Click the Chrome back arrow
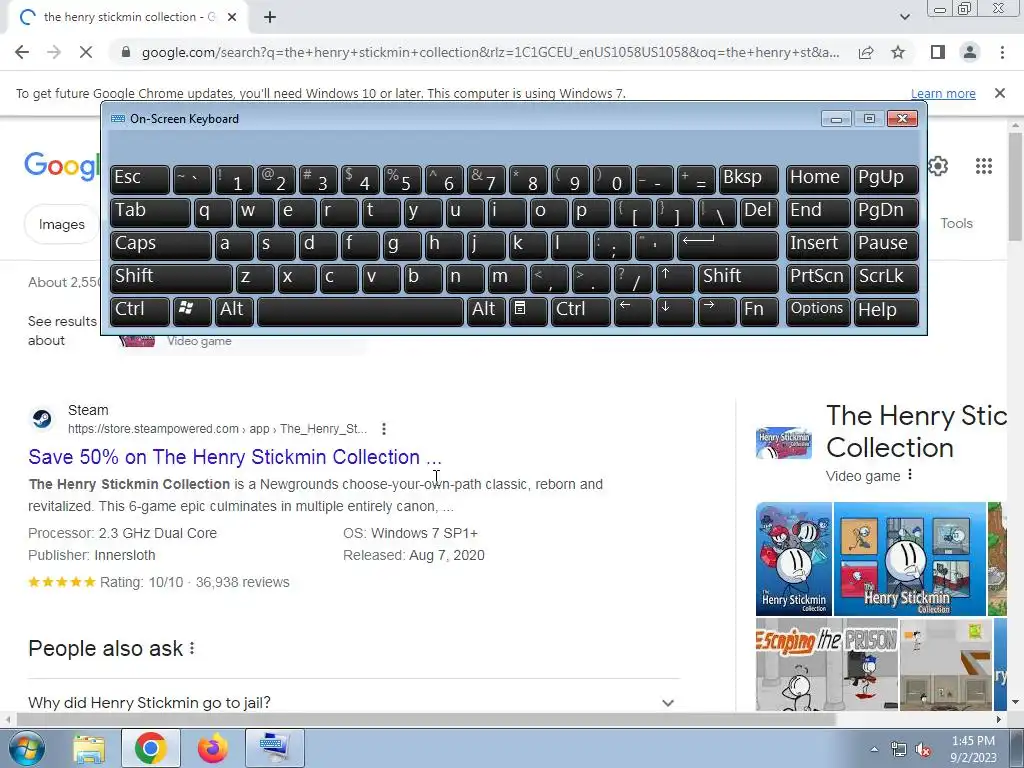The image size is (1024, 768). tap(22, 52)
